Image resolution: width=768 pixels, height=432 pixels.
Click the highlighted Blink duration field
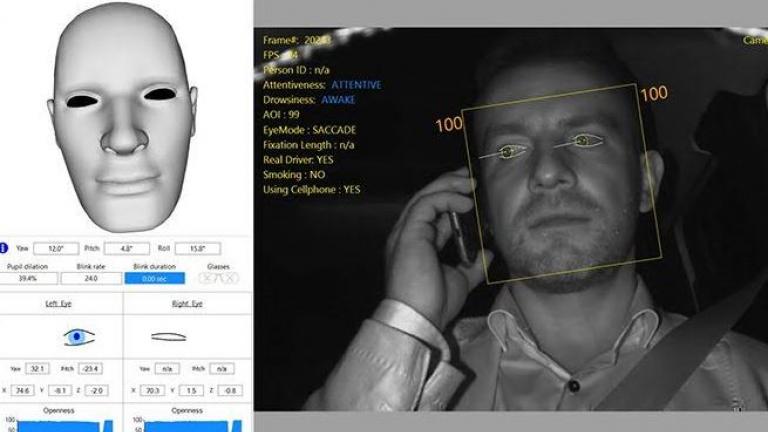(153, 278)
